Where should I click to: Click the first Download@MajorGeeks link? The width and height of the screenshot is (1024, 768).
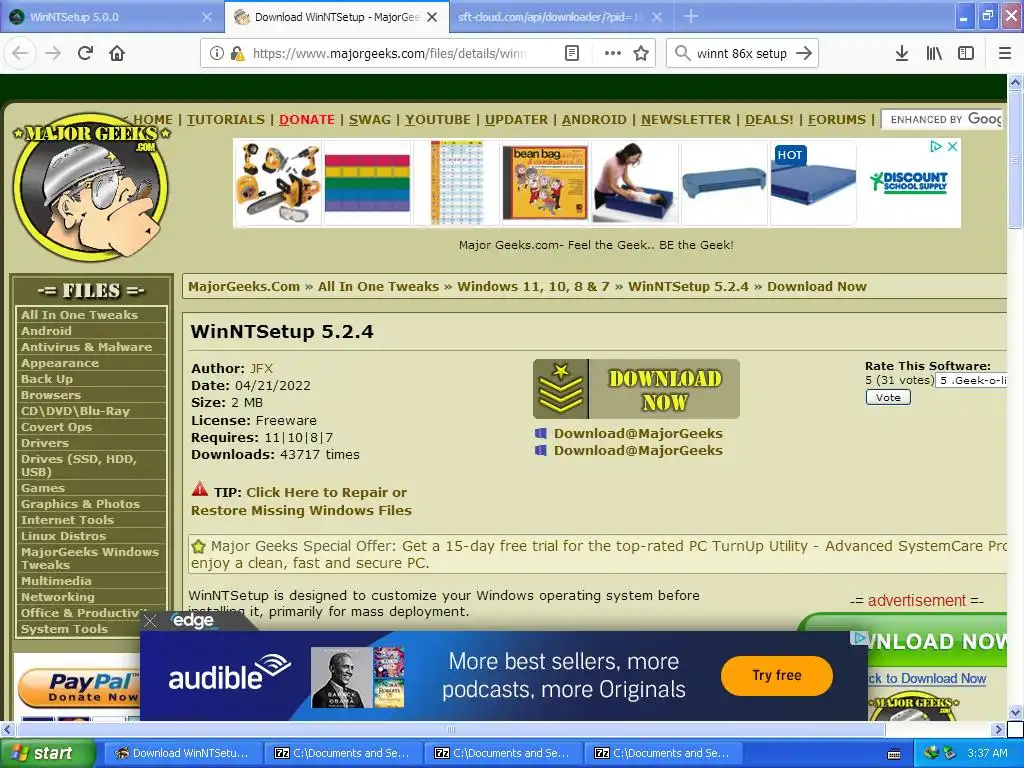[638, 434]
